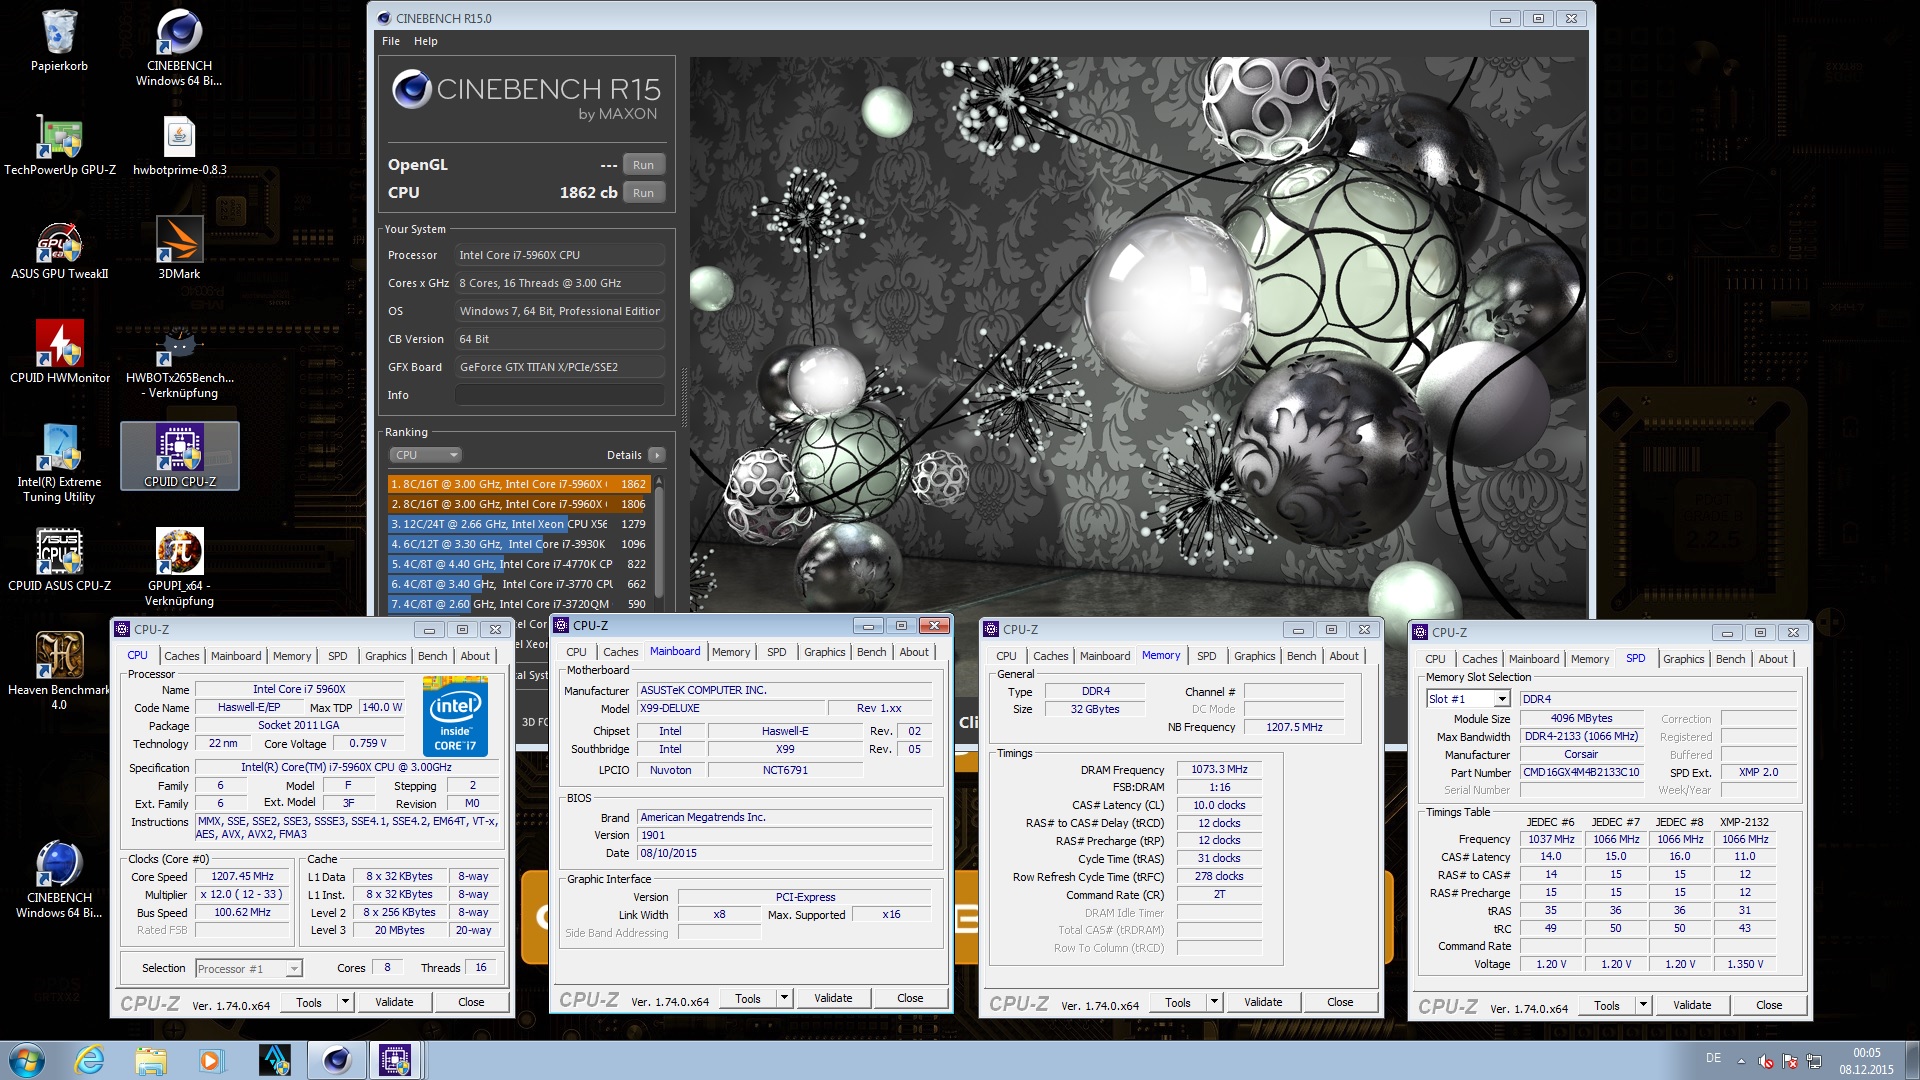Open bottom CINEBENCH Windows 64 Bit shortcut

point(60,879)
